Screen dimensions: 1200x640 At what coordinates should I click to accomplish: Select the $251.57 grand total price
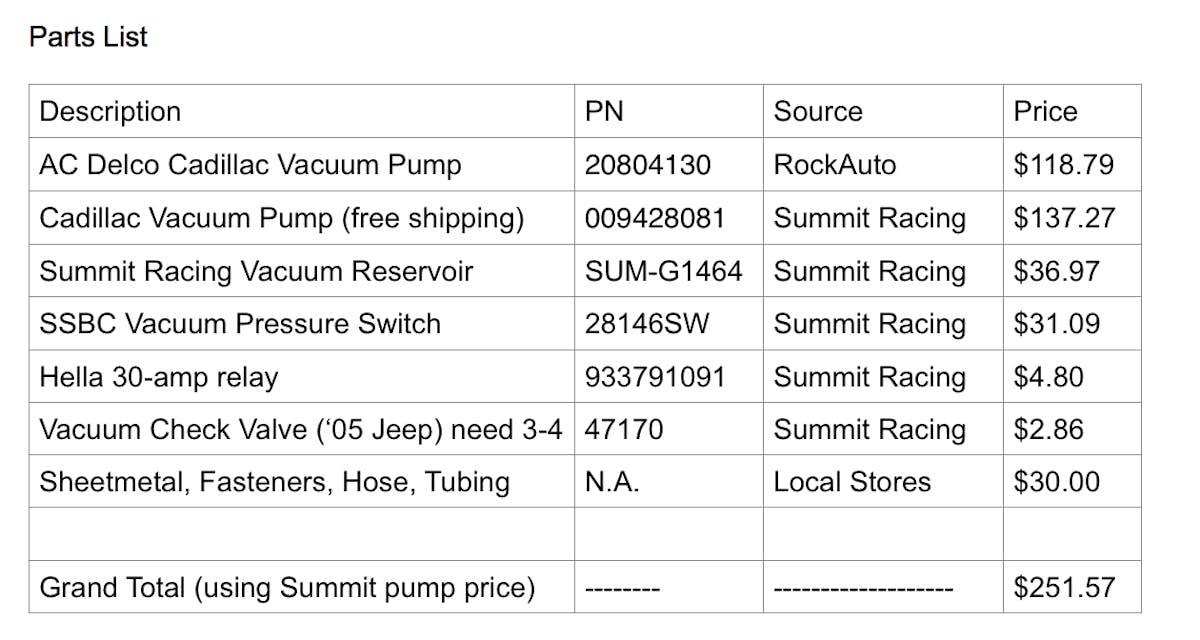pyautogui.click(x=1063, y=587)
